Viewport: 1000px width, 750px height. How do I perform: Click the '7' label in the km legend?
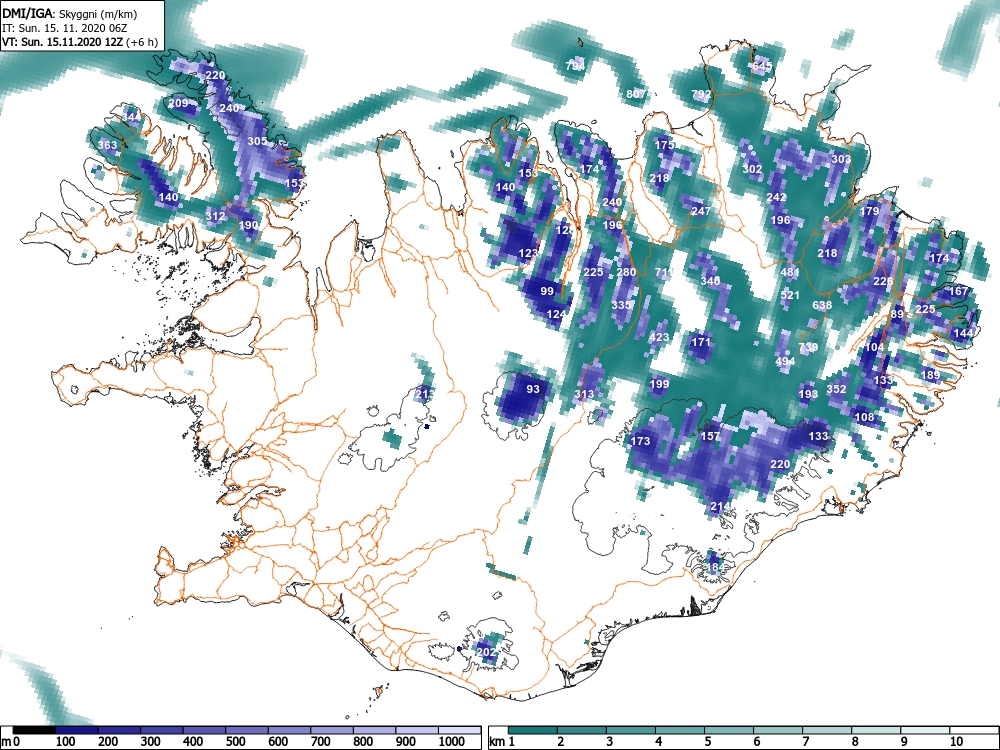click(805, 741)
